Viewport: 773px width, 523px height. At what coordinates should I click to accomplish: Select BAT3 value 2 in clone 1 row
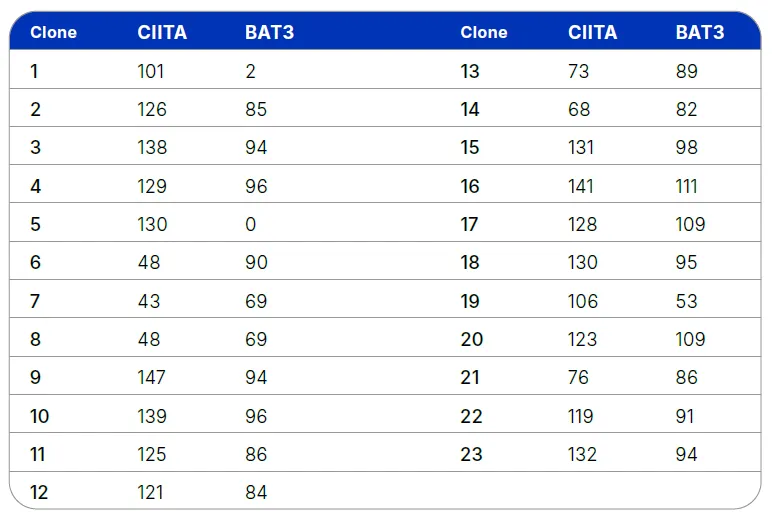click(250, 72)
